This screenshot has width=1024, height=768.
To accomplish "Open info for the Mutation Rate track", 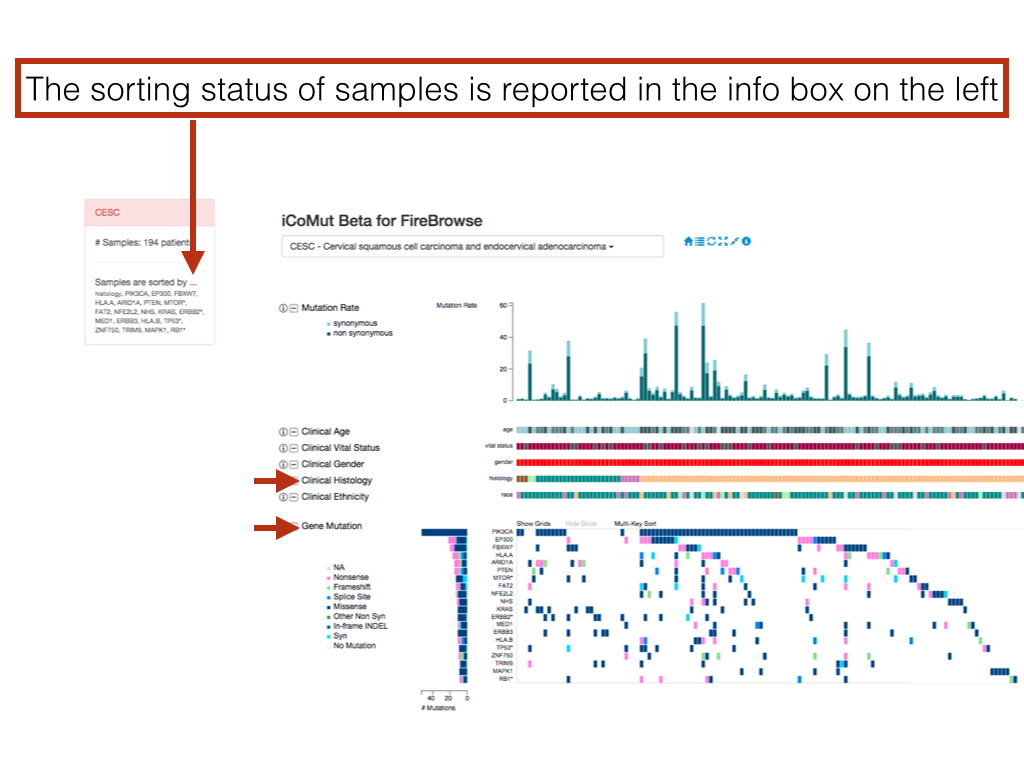I will (282, 308).
